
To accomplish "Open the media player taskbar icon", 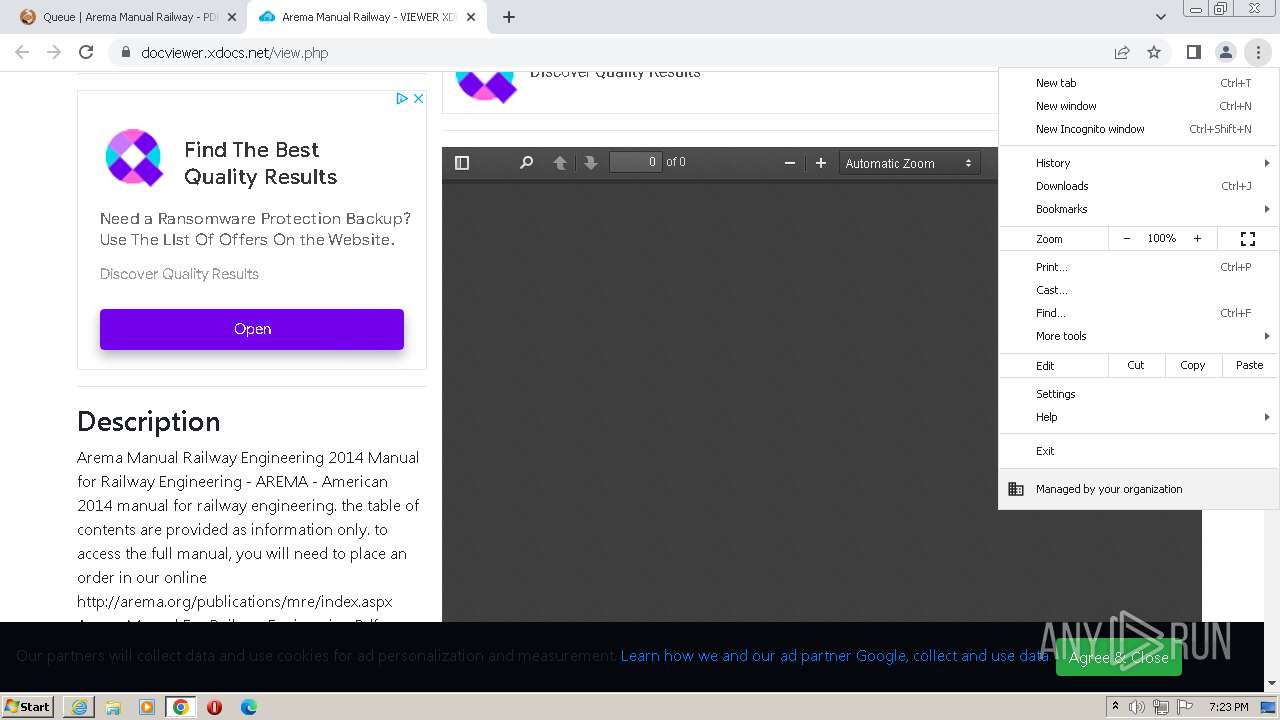I will (x=147, y=707).
